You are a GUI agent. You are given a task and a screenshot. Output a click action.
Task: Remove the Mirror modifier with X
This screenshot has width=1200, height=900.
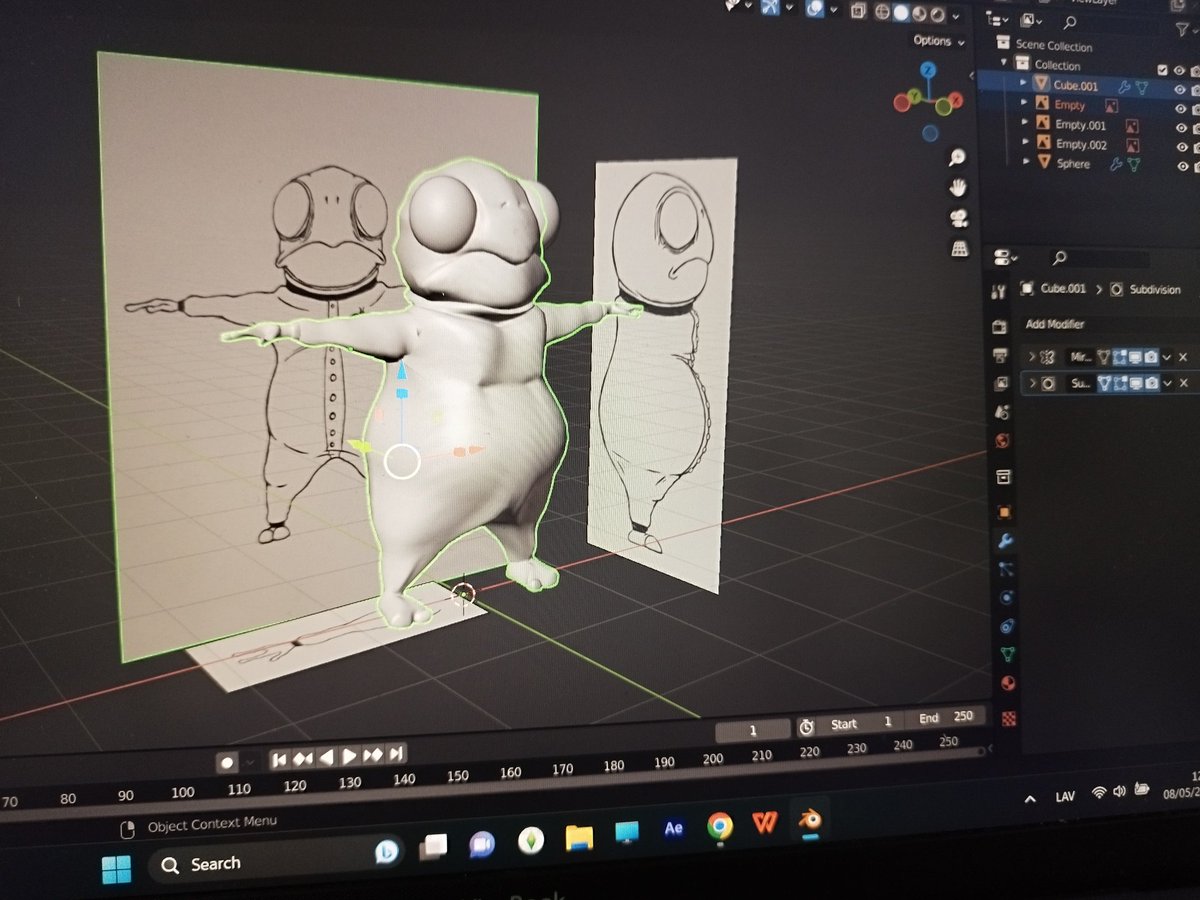coord(1183,357)
